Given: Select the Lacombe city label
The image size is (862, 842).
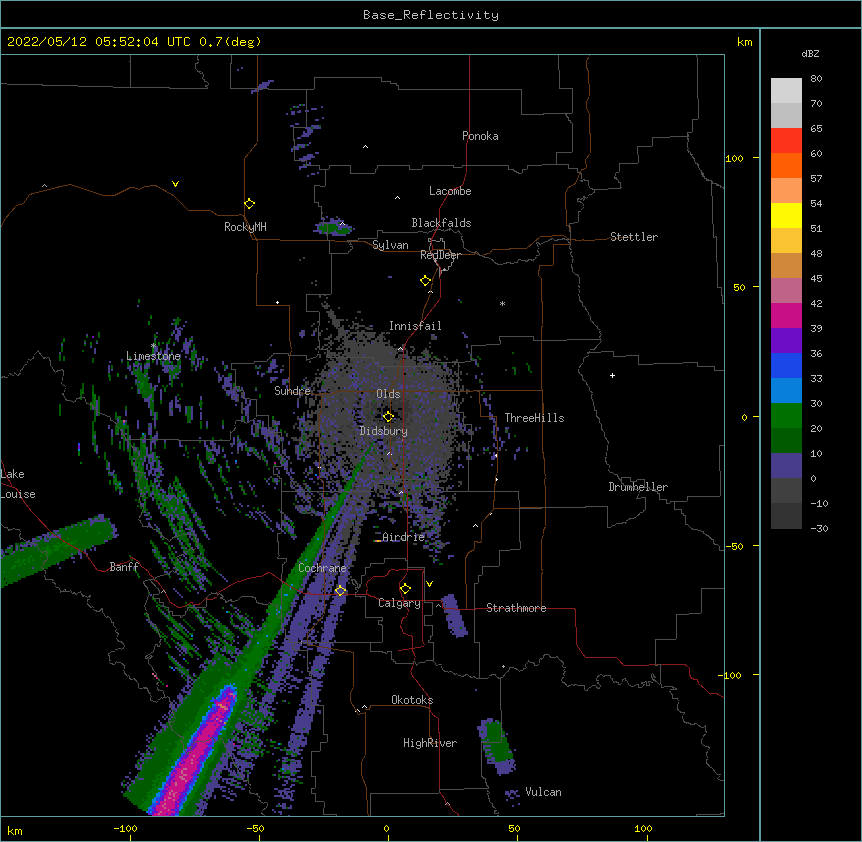Looking at the screenshot, I should click(x=450, y=191).
